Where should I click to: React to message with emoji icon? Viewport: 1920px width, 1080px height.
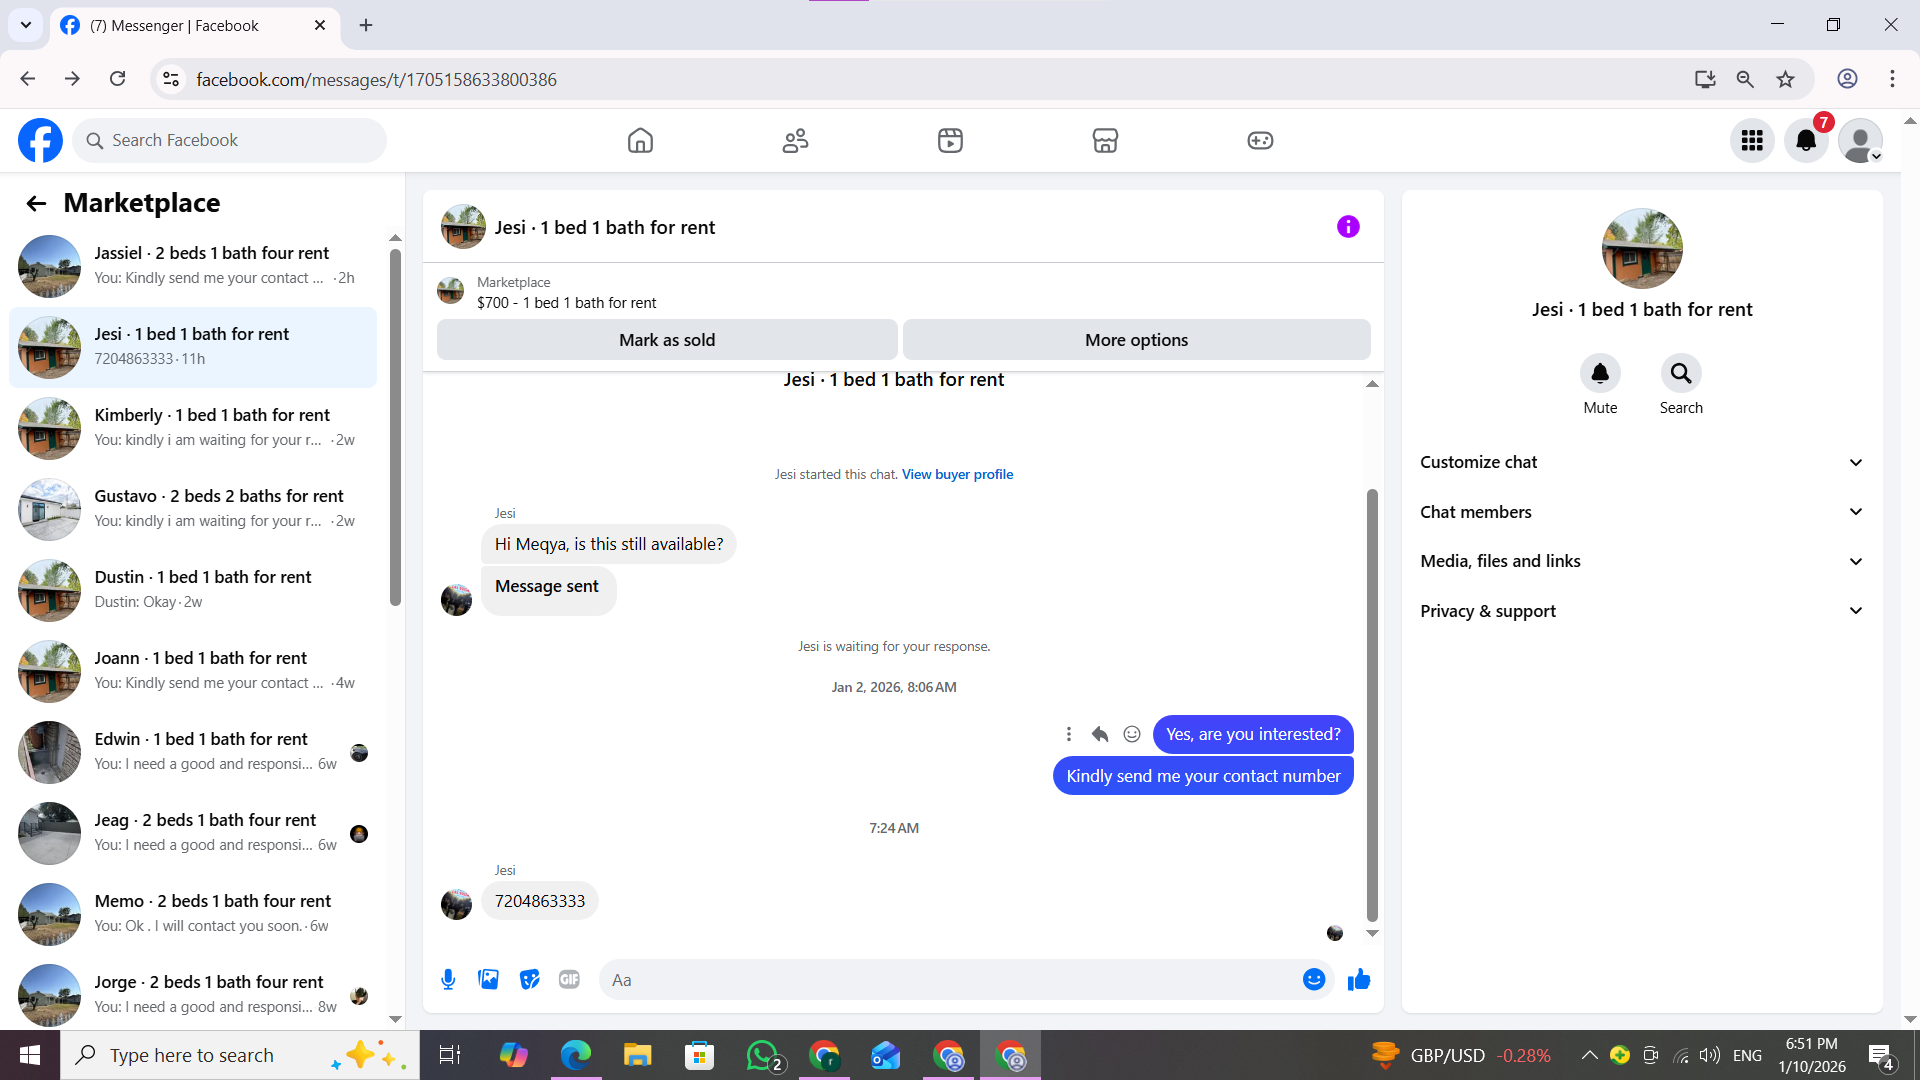coord(1132,734)
